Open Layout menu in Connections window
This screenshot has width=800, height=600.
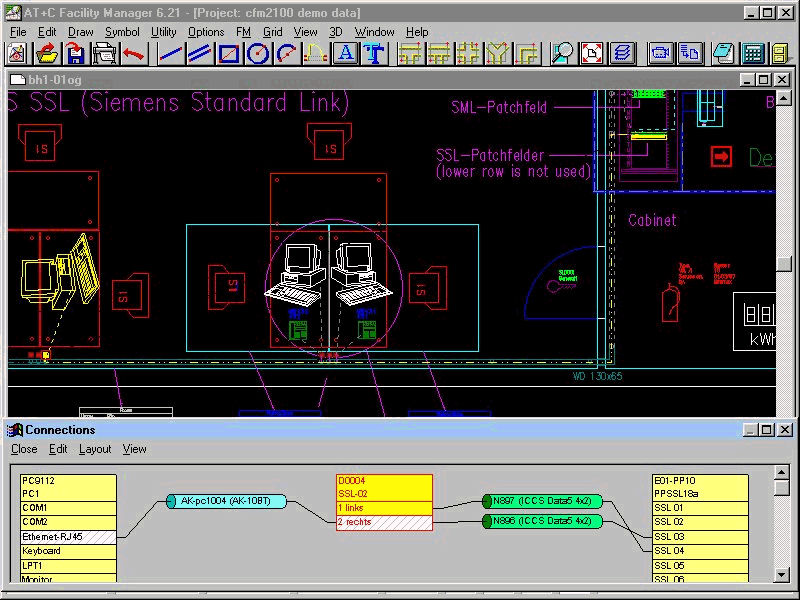pos(95,449)
